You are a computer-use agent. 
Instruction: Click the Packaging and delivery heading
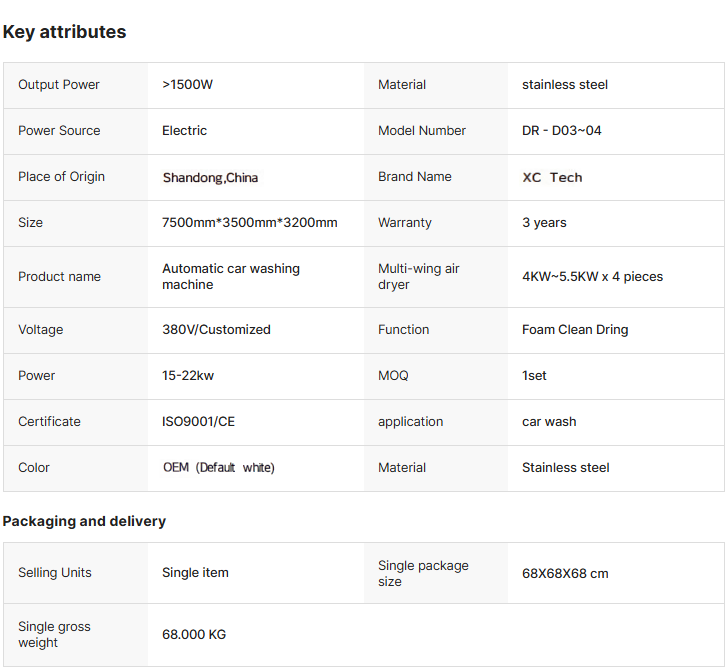[x=84, y=521]
